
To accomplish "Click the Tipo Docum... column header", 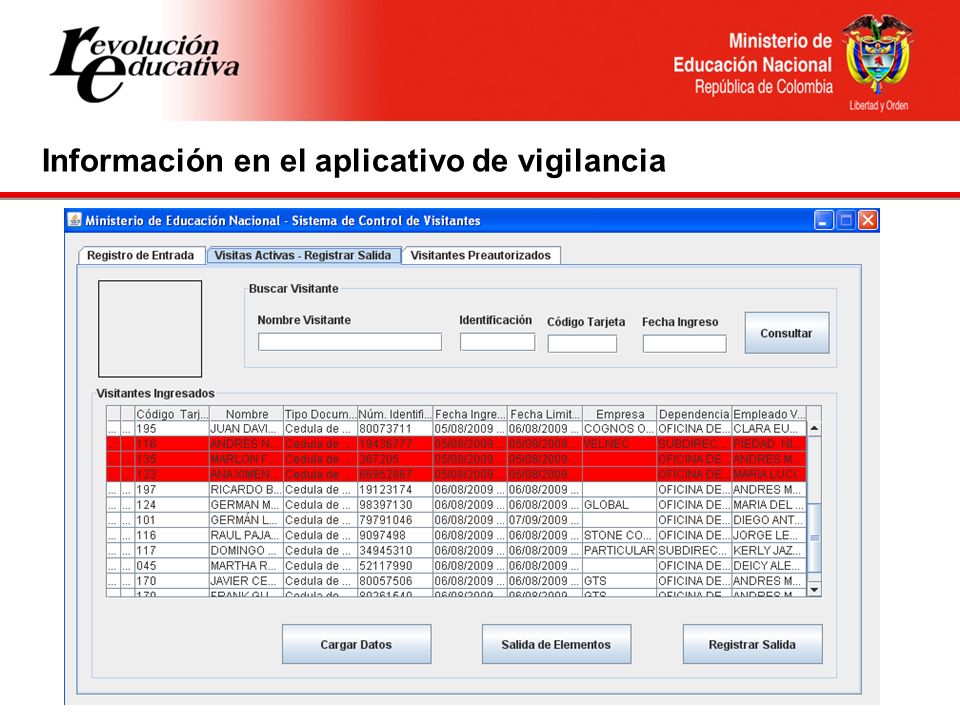I will point(320,414).
